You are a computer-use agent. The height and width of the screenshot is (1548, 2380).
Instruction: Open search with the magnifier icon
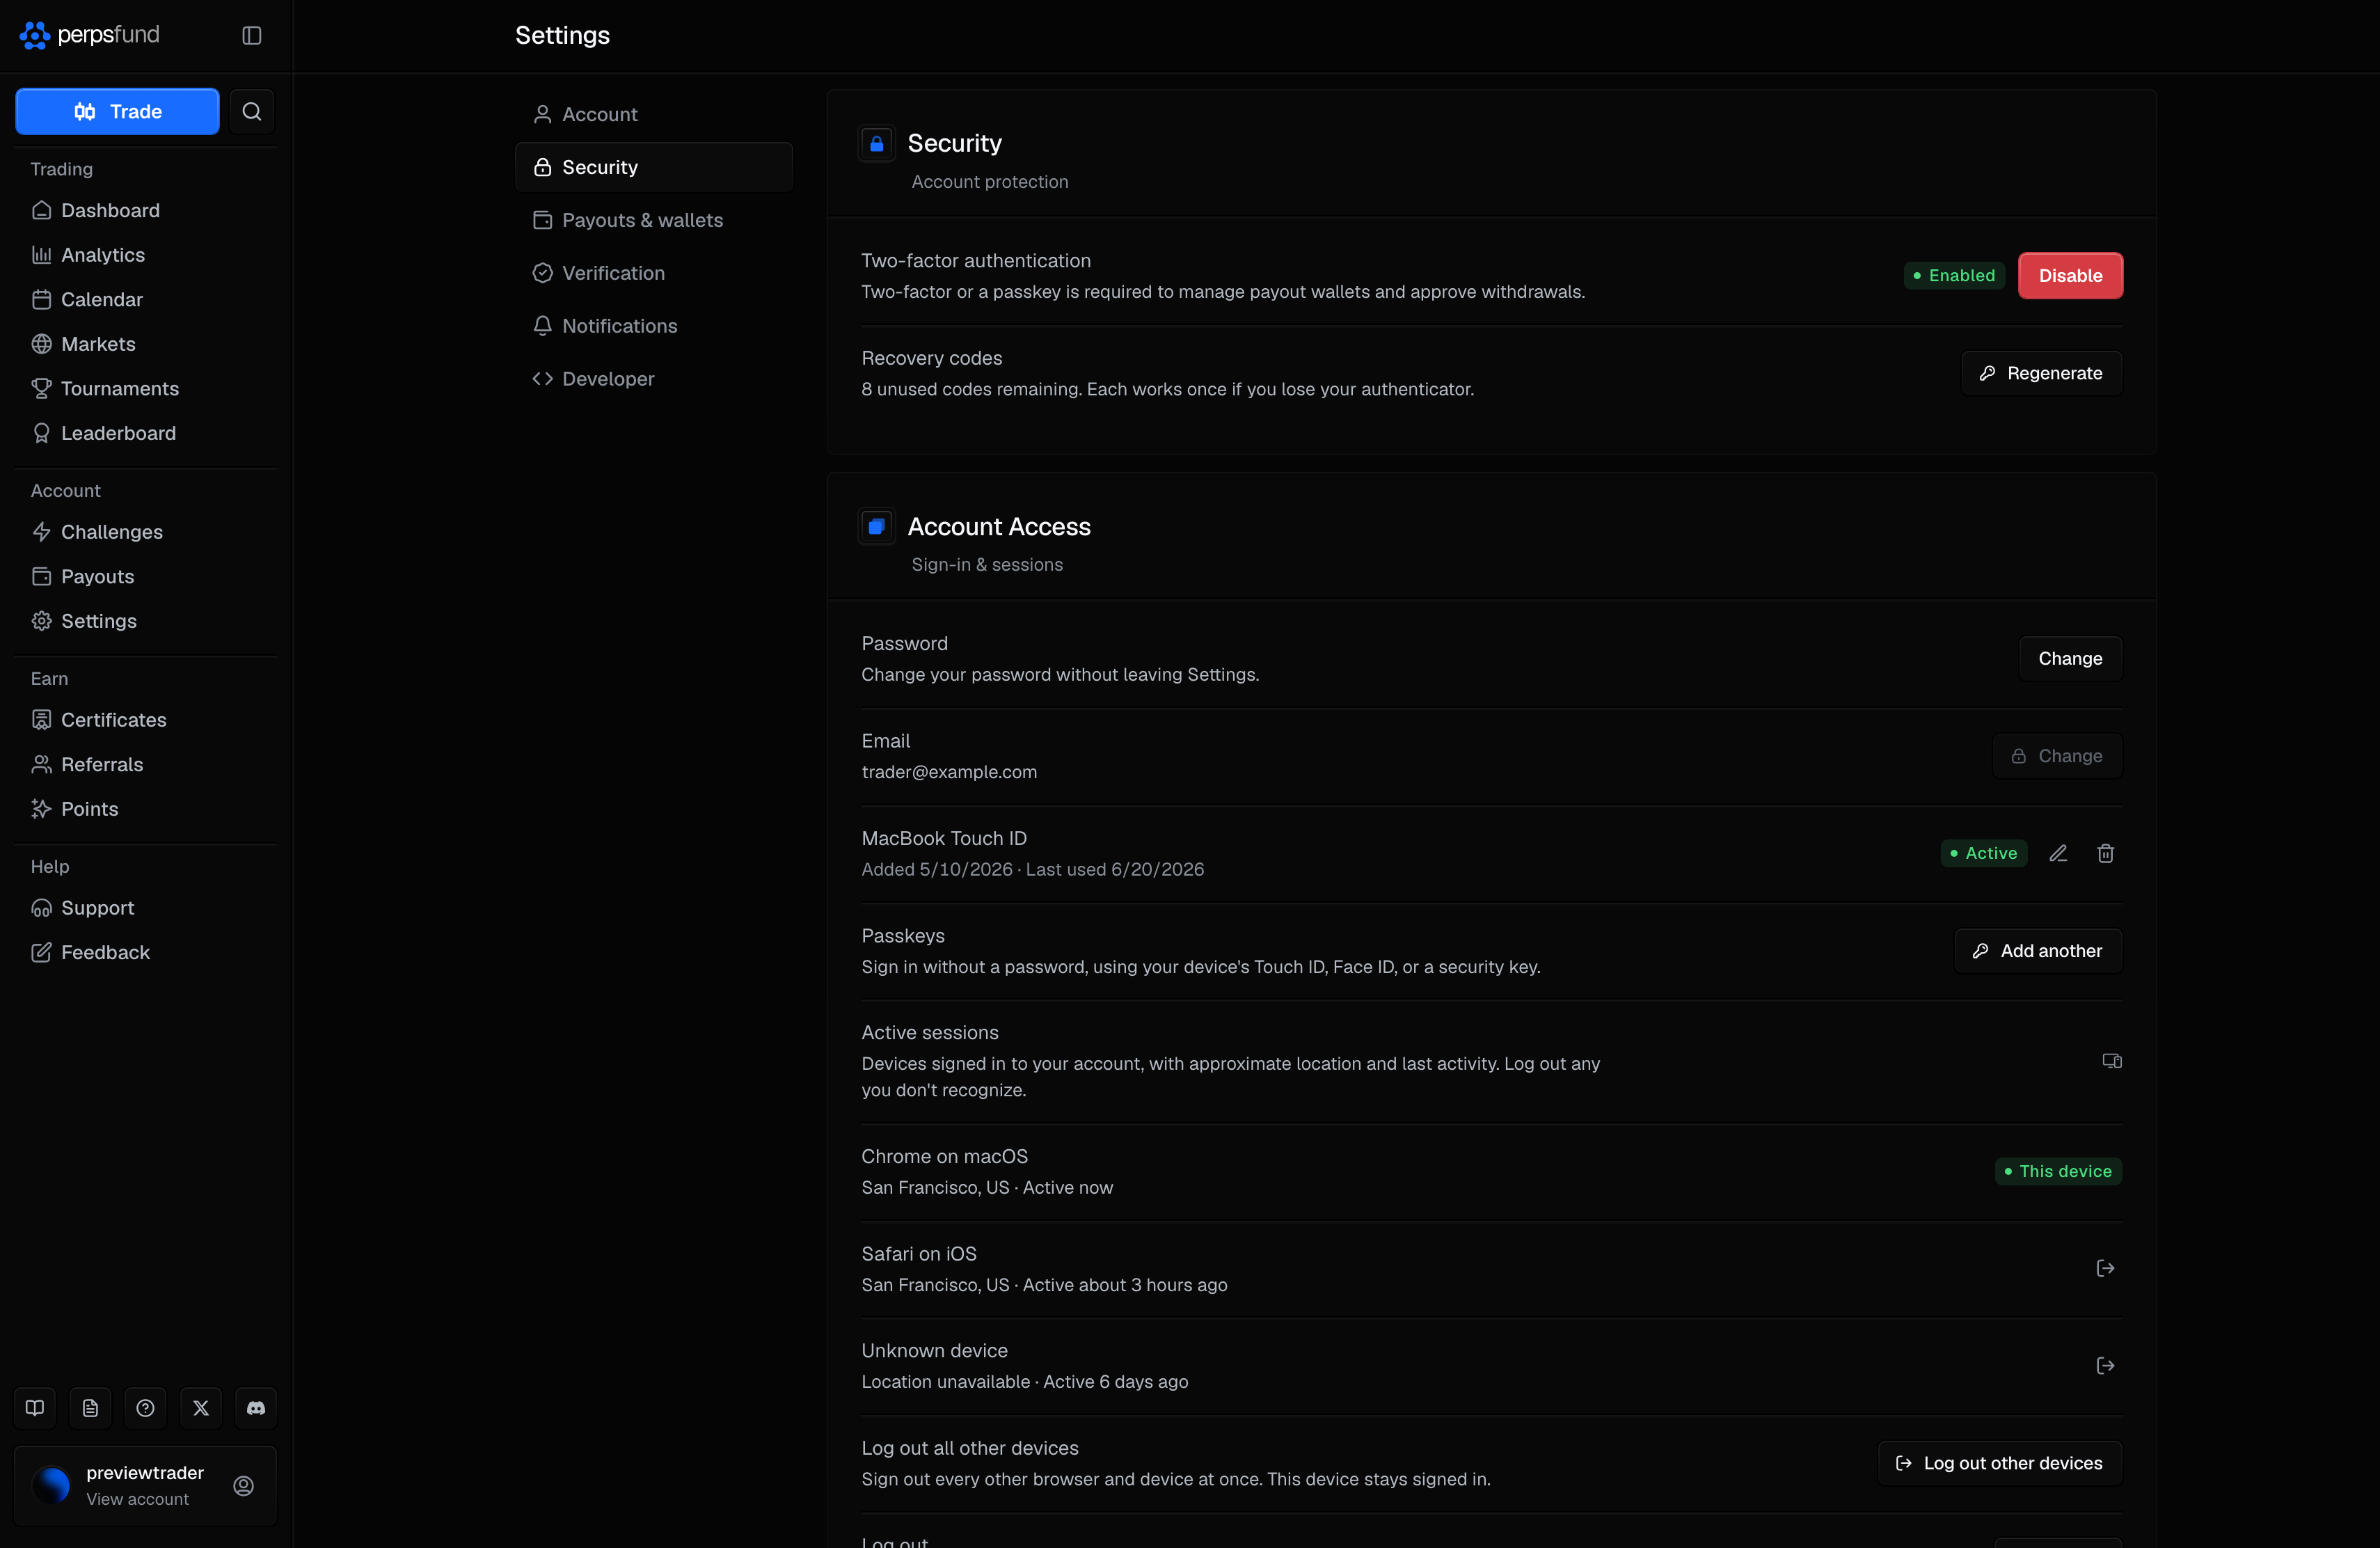pyautogui.click(x=252, y=111)
